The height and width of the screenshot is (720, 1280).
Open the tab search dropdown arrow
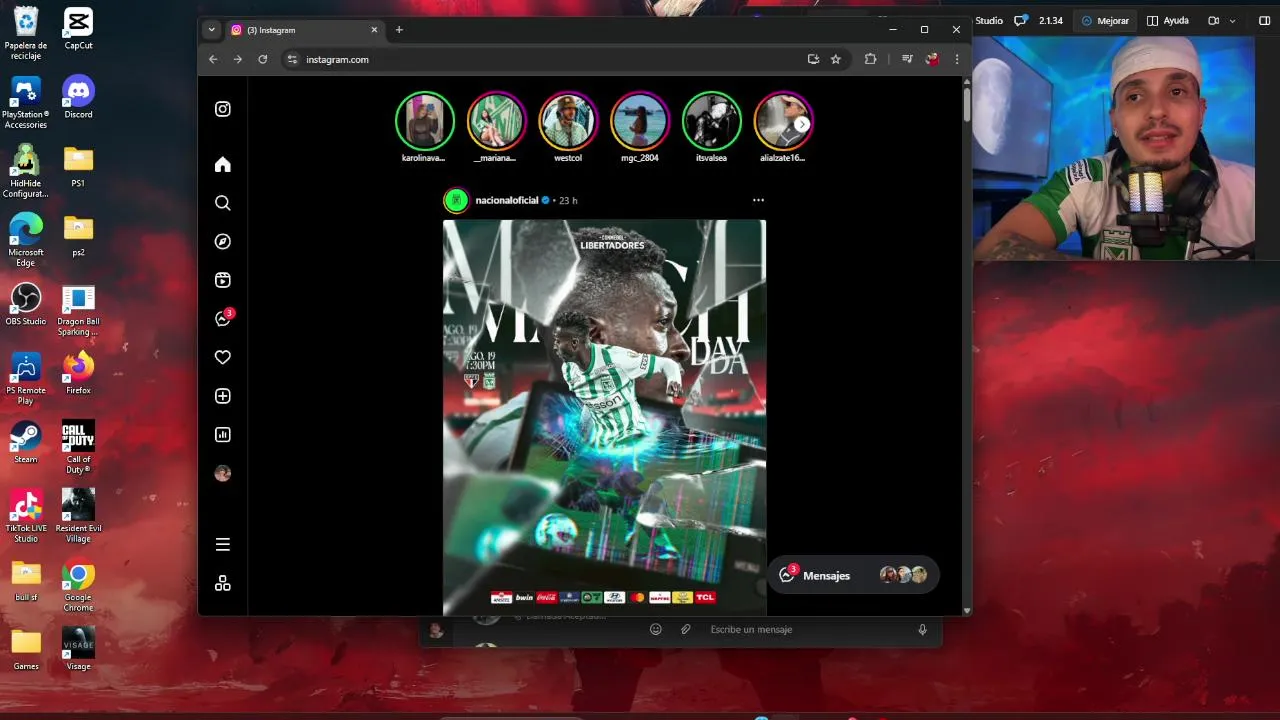tap(211, 30)
